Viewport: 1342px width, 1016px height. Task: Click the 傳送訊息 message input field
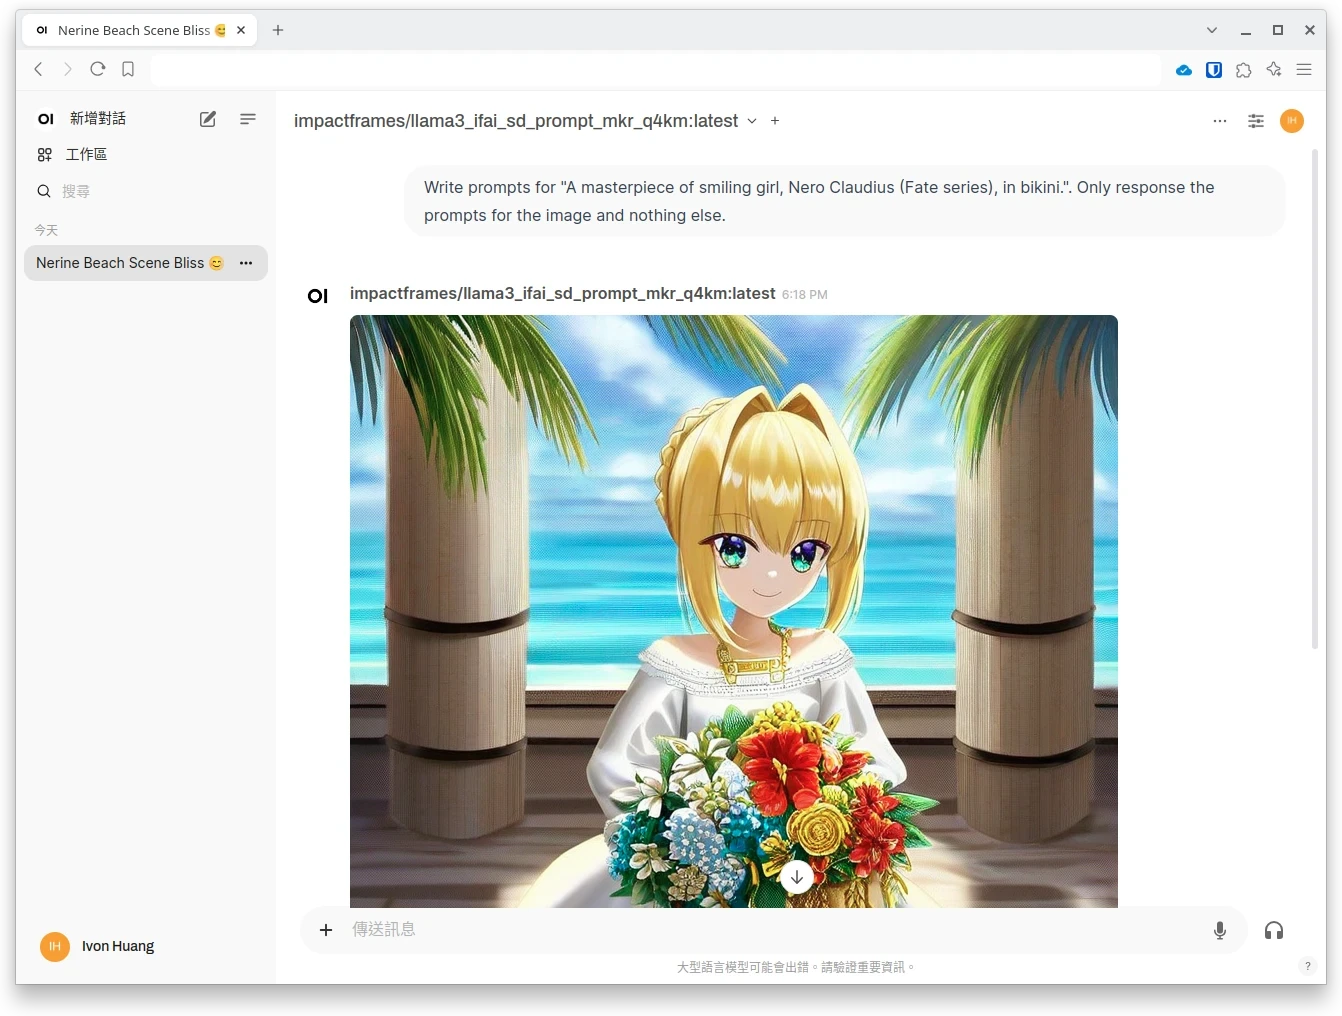[x=770, y=930]
